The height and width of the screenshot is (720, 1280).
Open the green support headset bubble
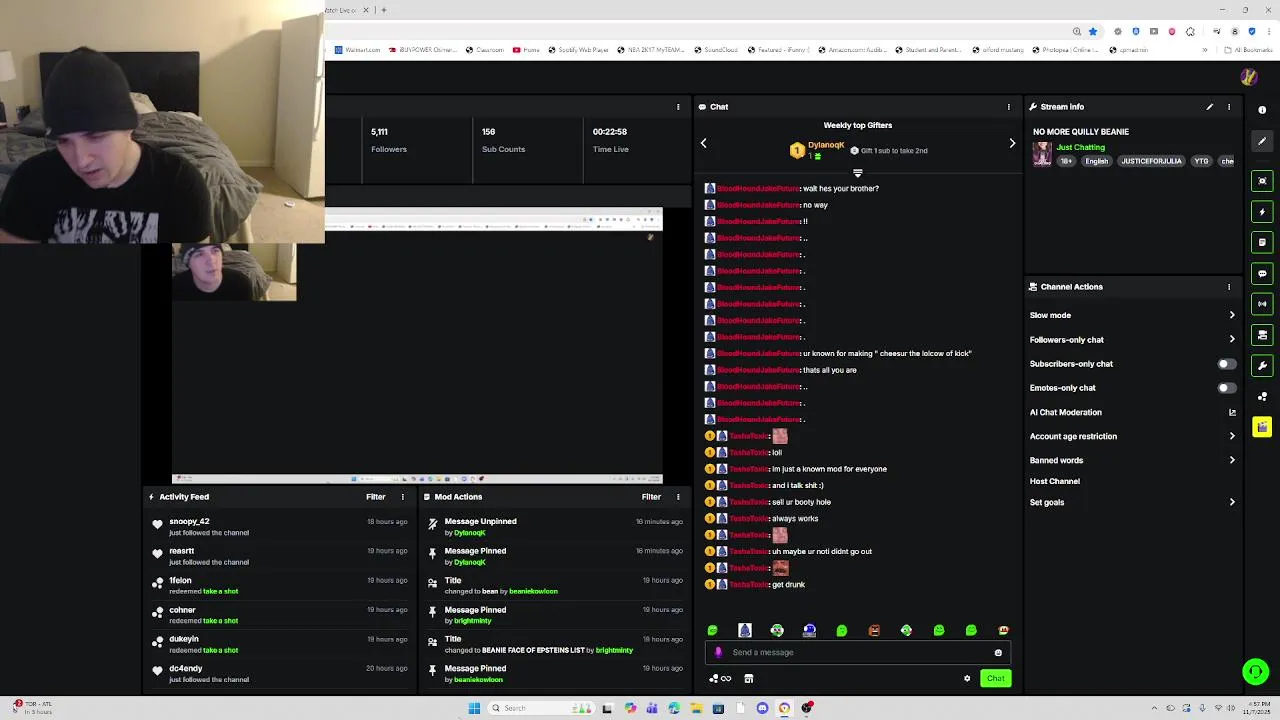[x=1255, y=671]
